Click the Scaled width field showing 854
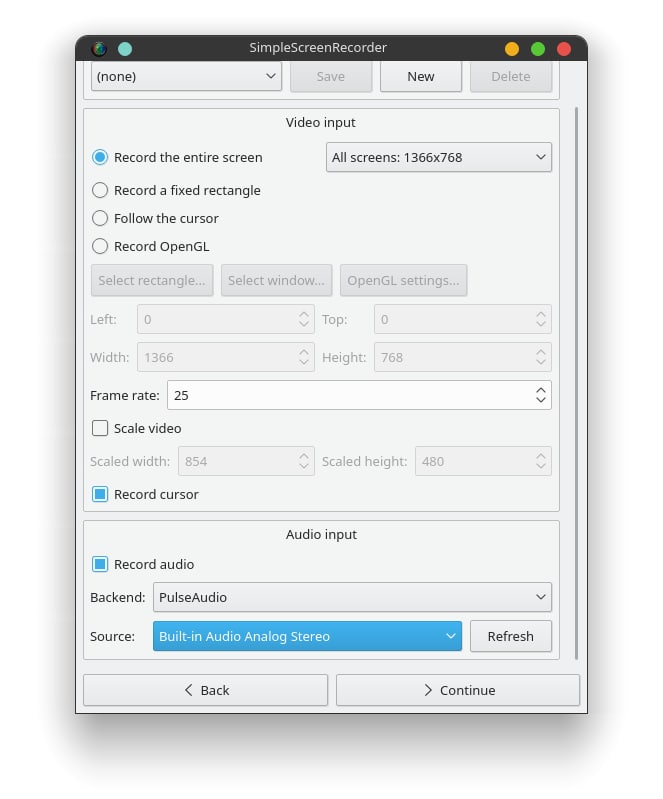663x799 pixels. coord(246,461)
